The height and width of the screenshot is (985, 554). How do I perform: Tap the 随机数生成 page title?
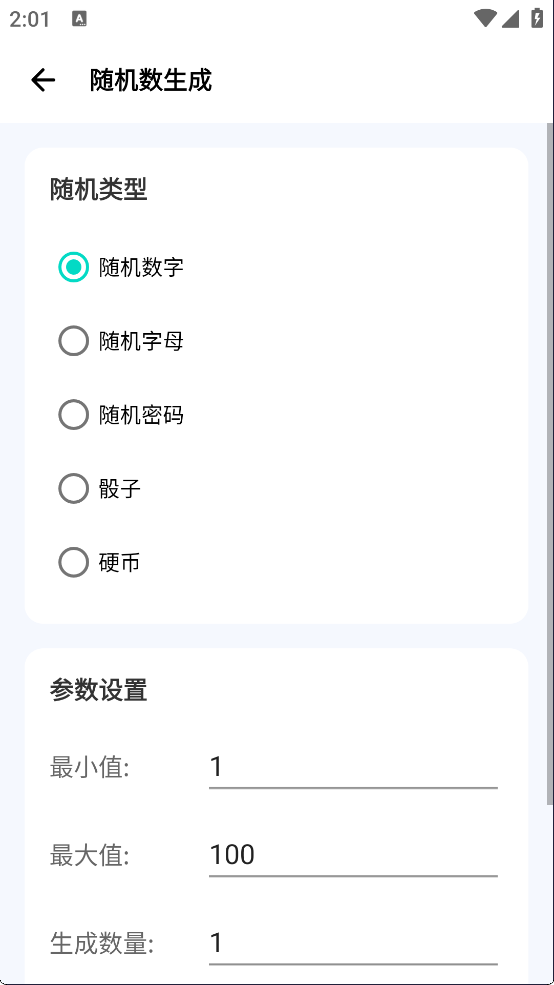pyautogui.click(x=151, y=80)
